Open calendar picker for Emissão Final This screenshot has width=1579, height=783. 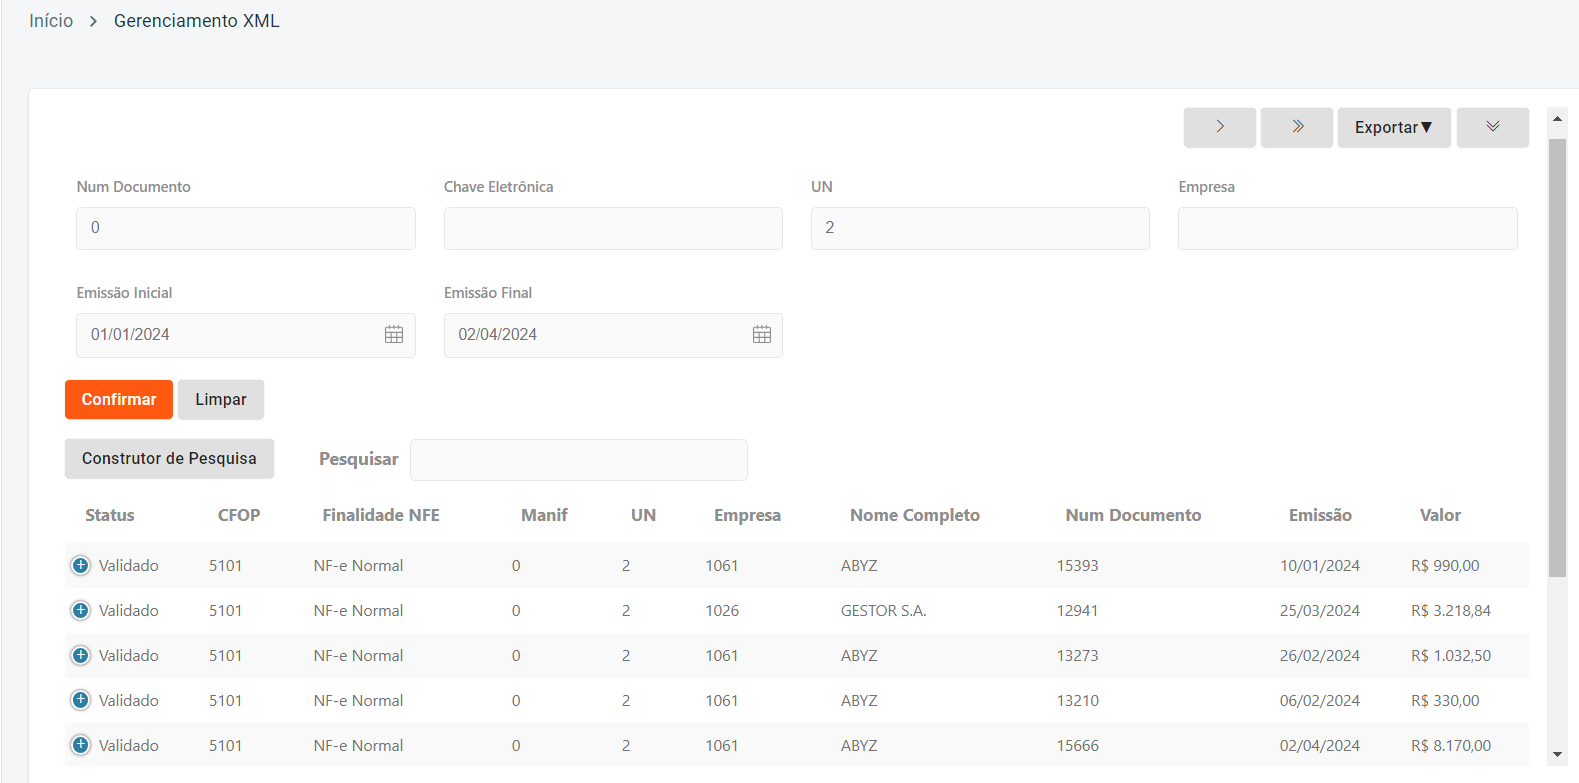[762, 335]
